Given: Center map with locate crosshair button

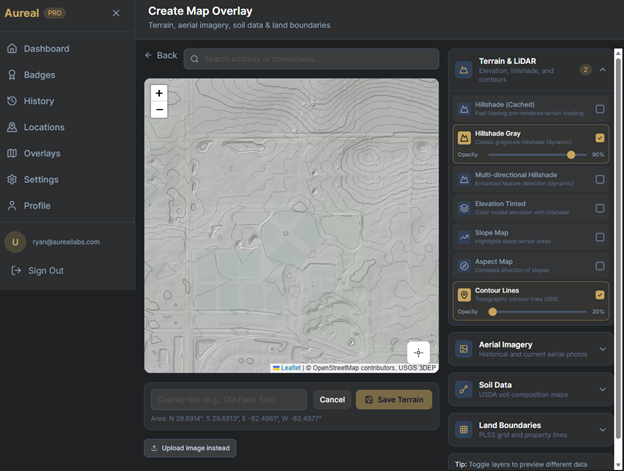Looking at the screenshot, I should pos(418,352).
